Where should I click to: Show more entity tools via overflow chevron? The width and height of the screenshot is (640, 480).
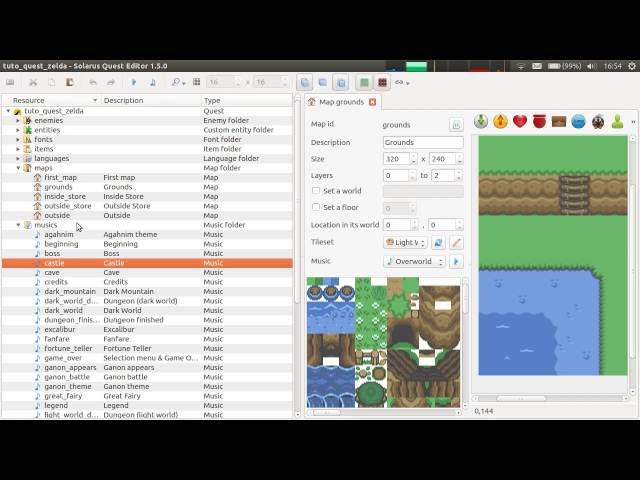[x=633, y=122]
